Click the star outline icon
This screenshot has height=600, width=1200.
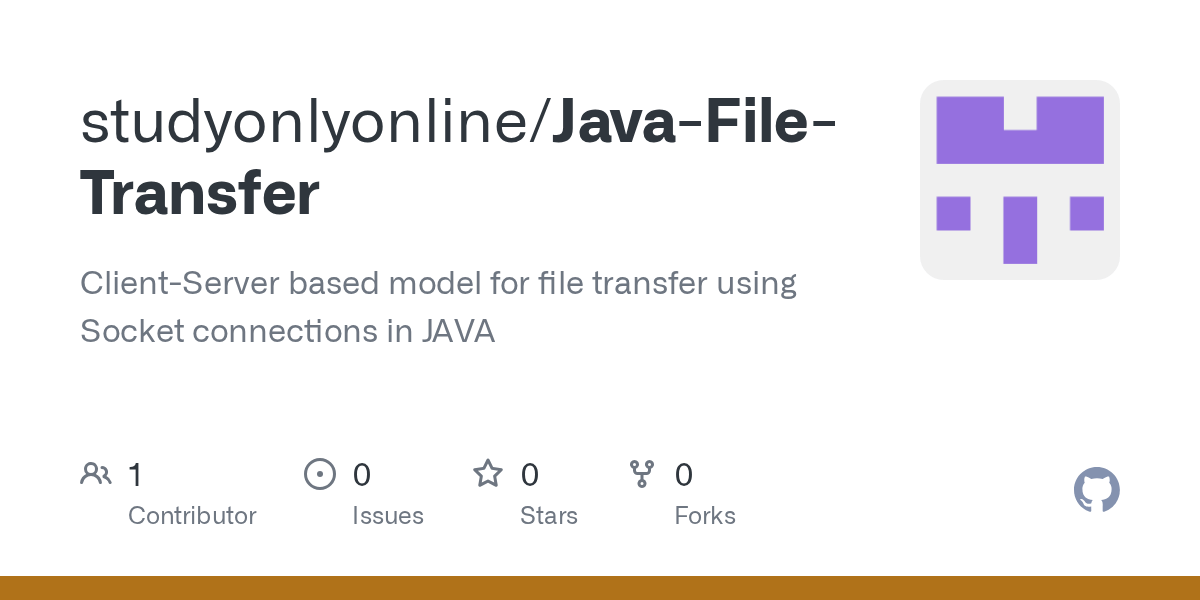pyautogui.click(x=488, y=473)
